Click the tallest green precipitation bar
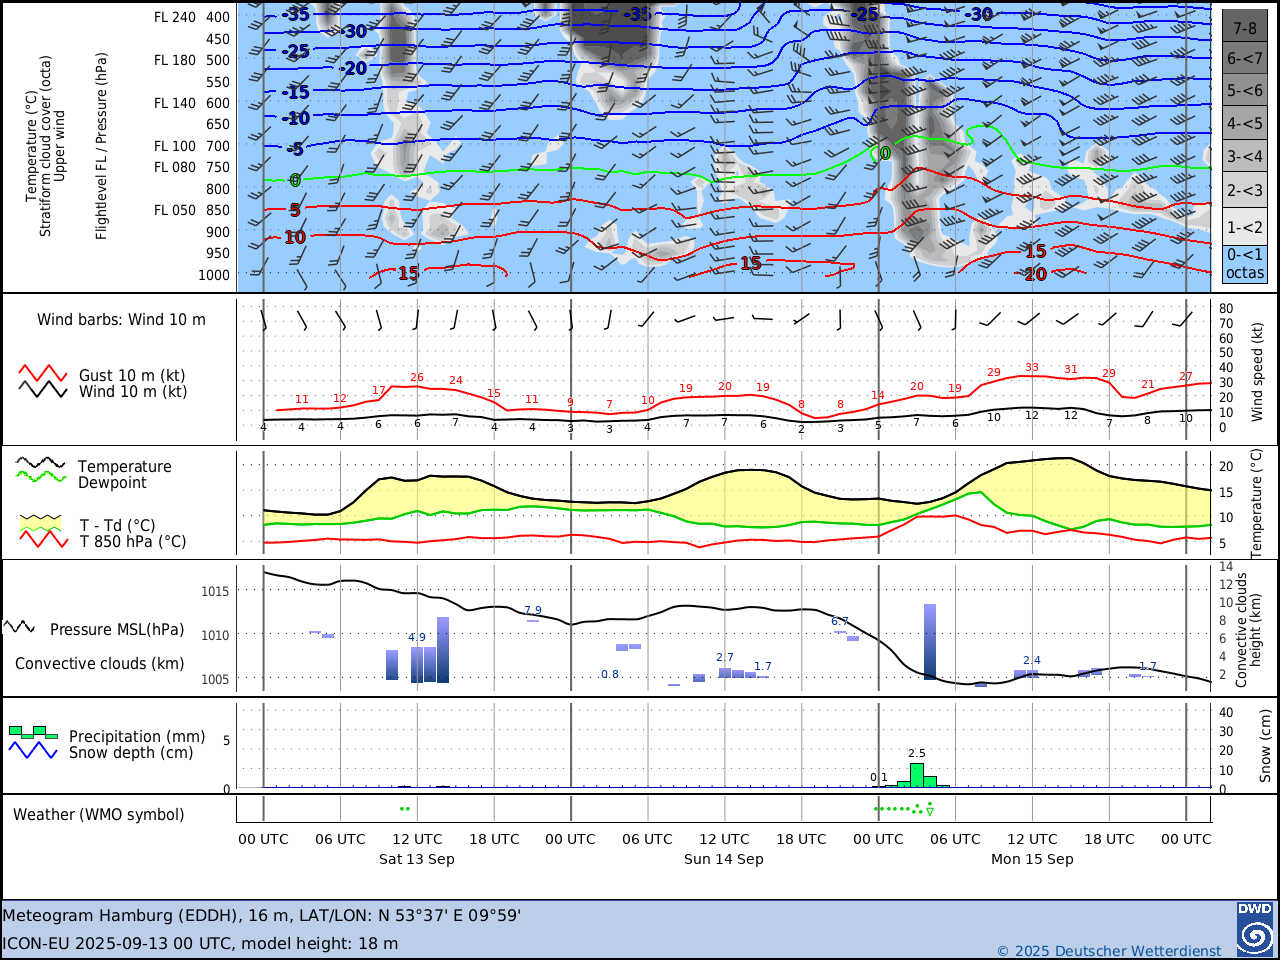This screenshot has height=960, width=1280. click(x=917, y=776)
